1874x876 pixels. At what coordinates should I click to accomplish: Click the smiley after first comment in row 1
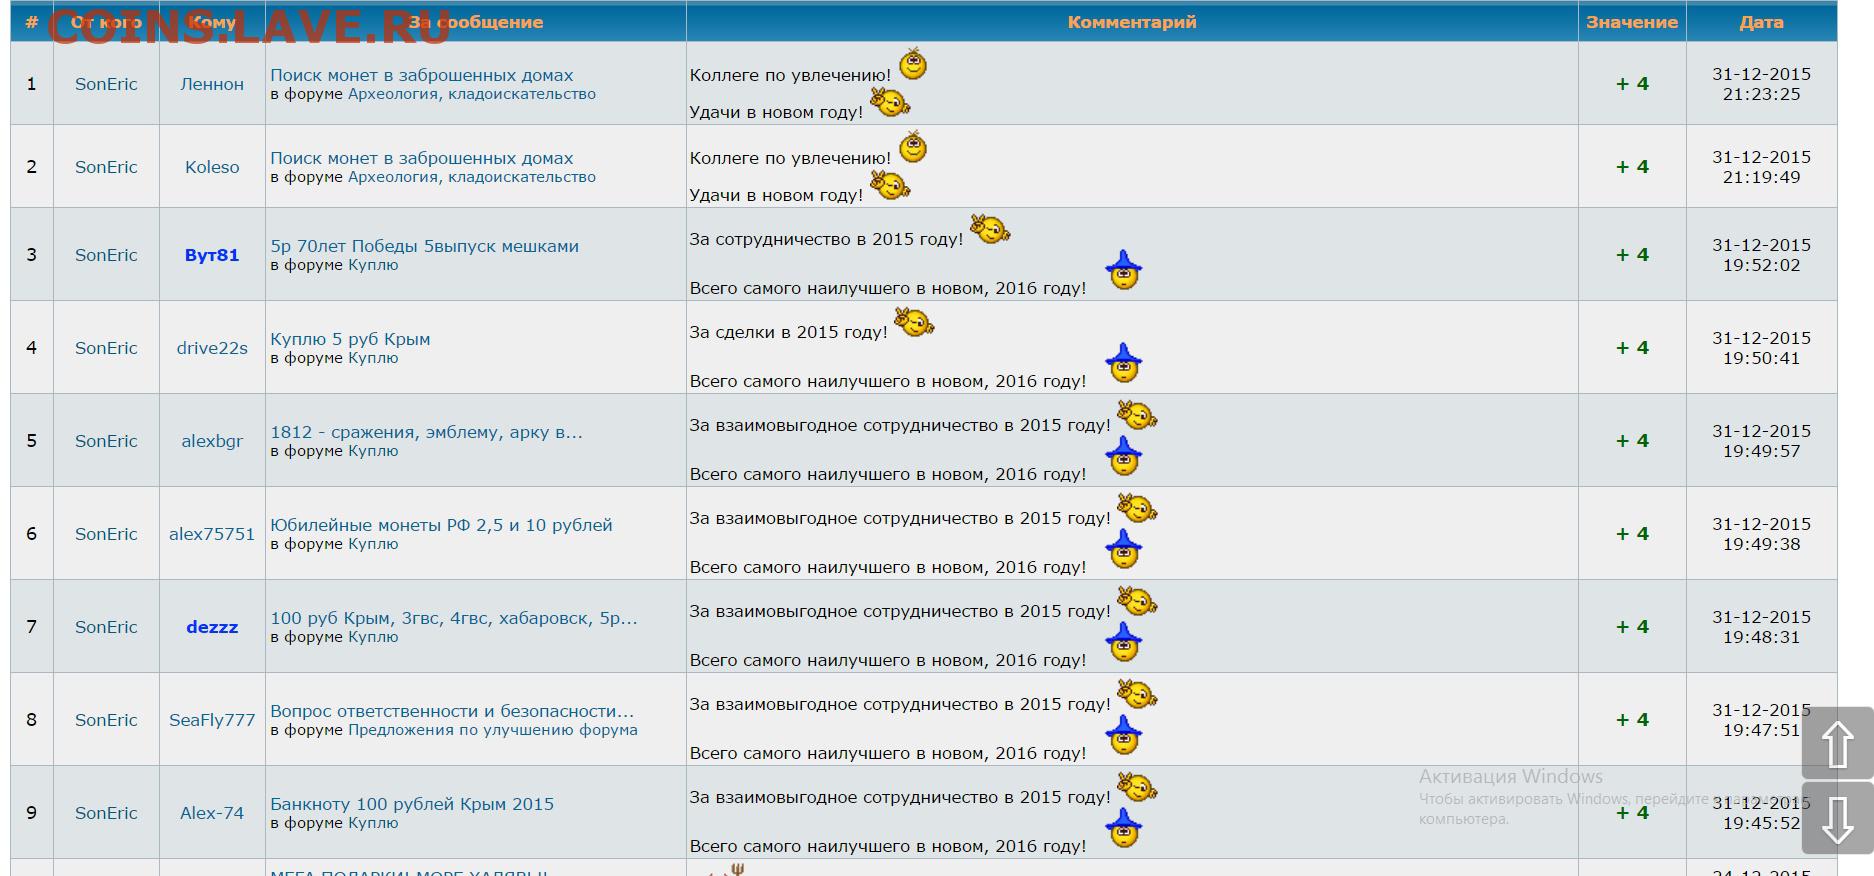click(x=912, y=65)
